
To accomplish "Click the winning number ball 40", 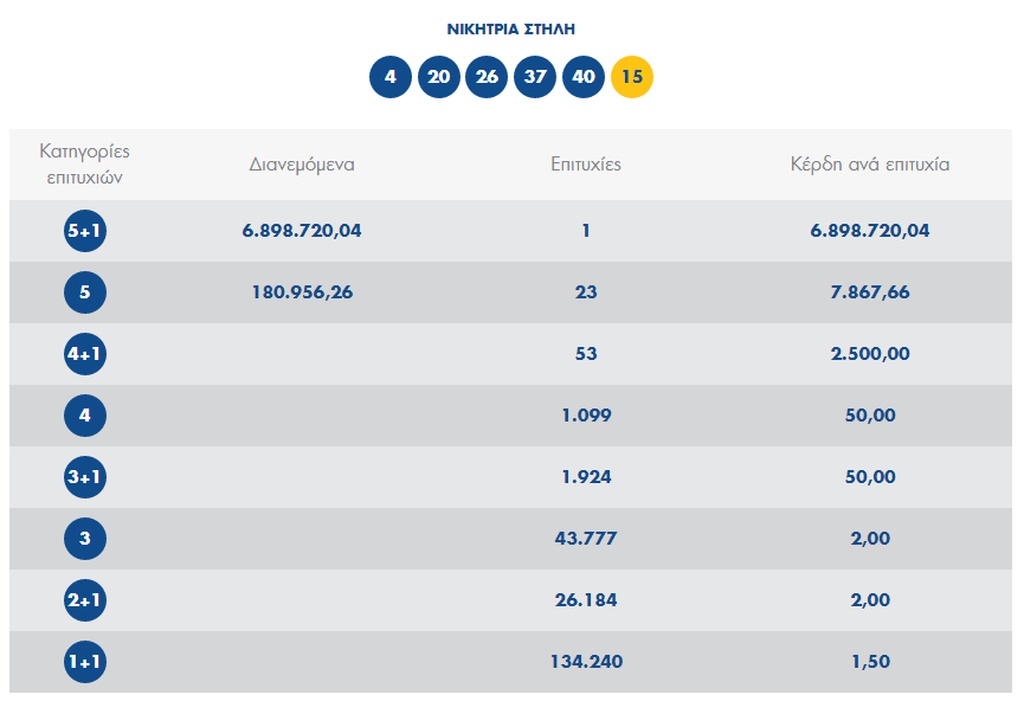I will [x=583, y=77].
